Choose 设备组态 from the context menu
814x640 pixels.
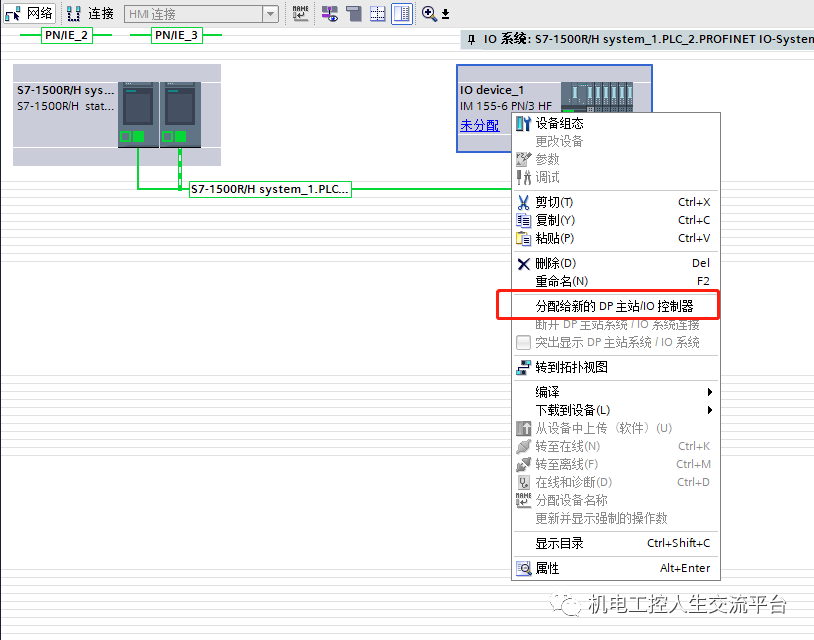tap(616, 124)
